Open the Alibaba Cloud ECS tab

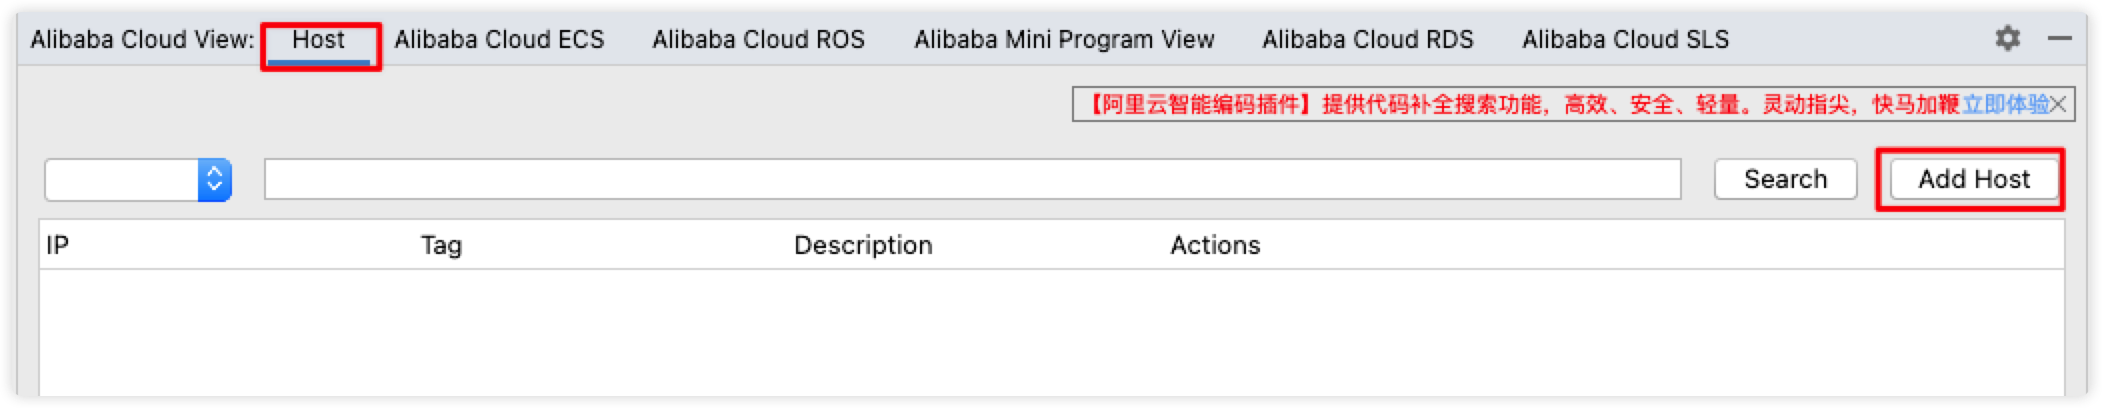click(x=499, y=40)
